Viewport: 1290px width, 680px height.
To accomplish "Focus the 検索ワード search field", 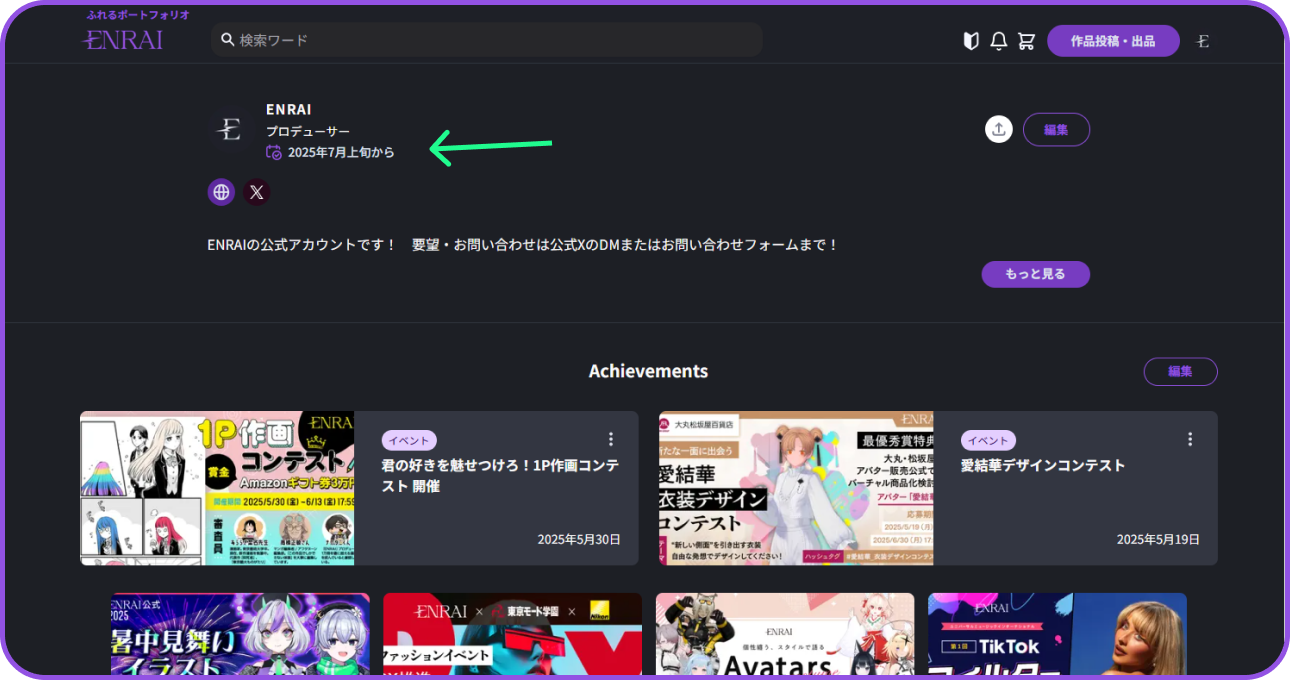I will coord(487,40).
